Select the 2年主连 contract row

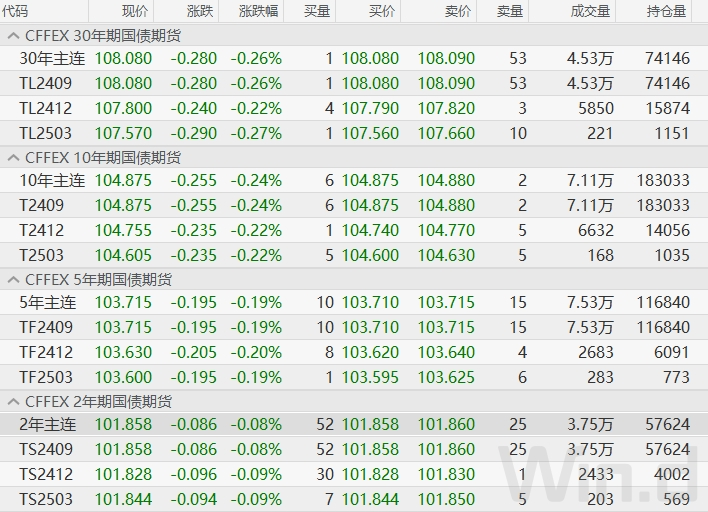click(x=354, y=424)
